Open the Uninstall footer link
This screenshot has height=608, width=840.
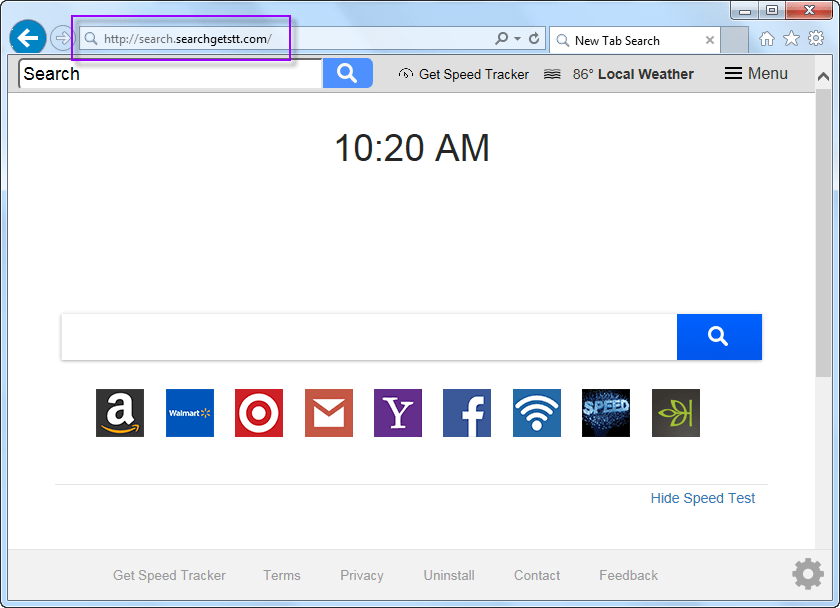[x=449, y=575]
